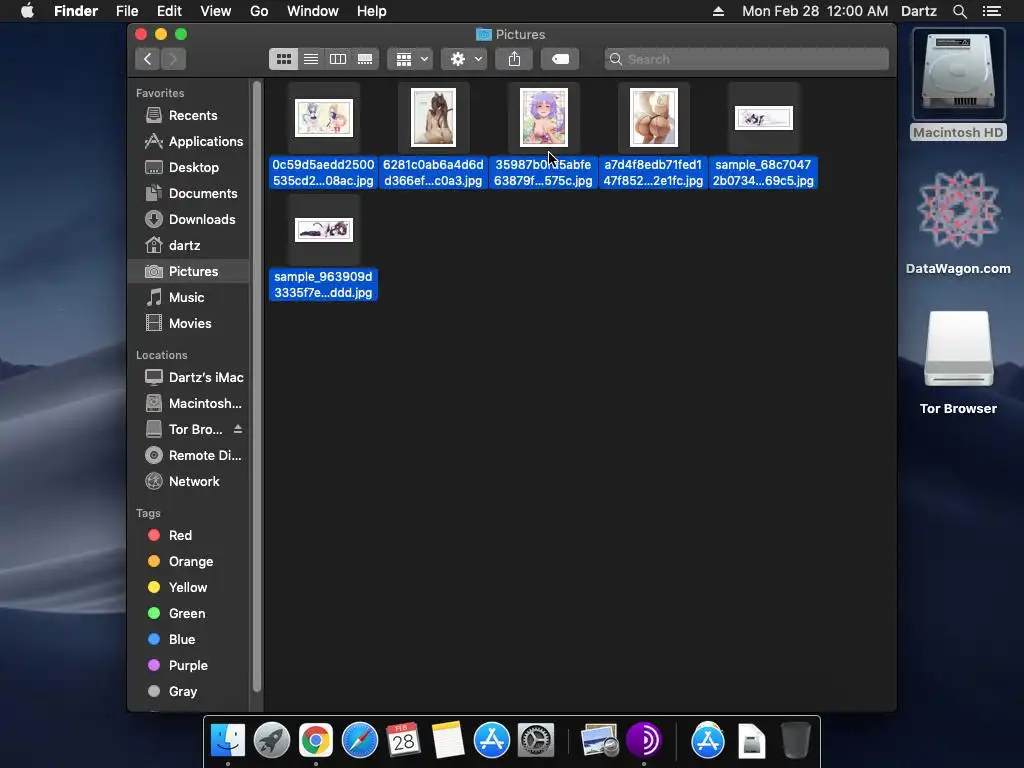Open the Finder menu
The image size is (1024, 768).
pos(76,11)
